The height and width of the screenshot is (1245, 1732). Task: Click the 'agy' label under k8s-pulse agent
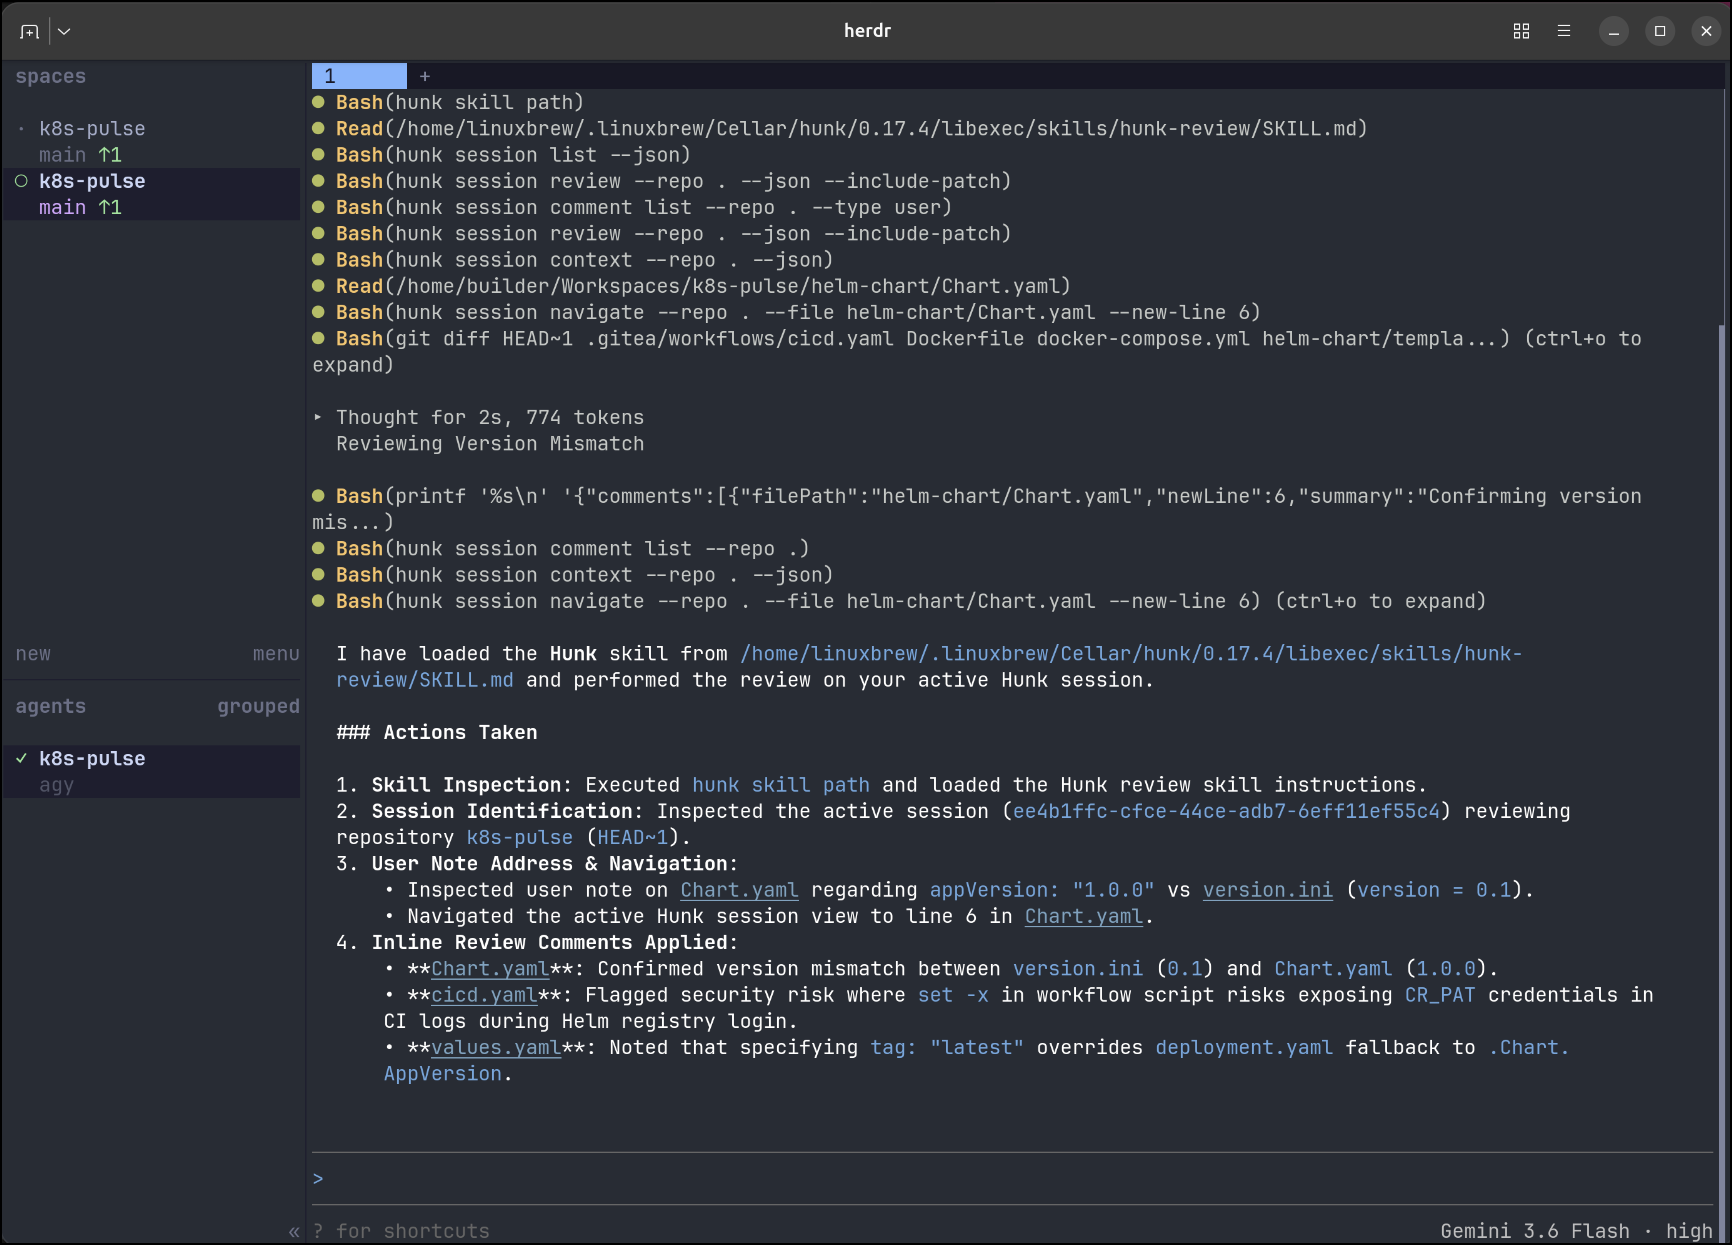[56, 785]
